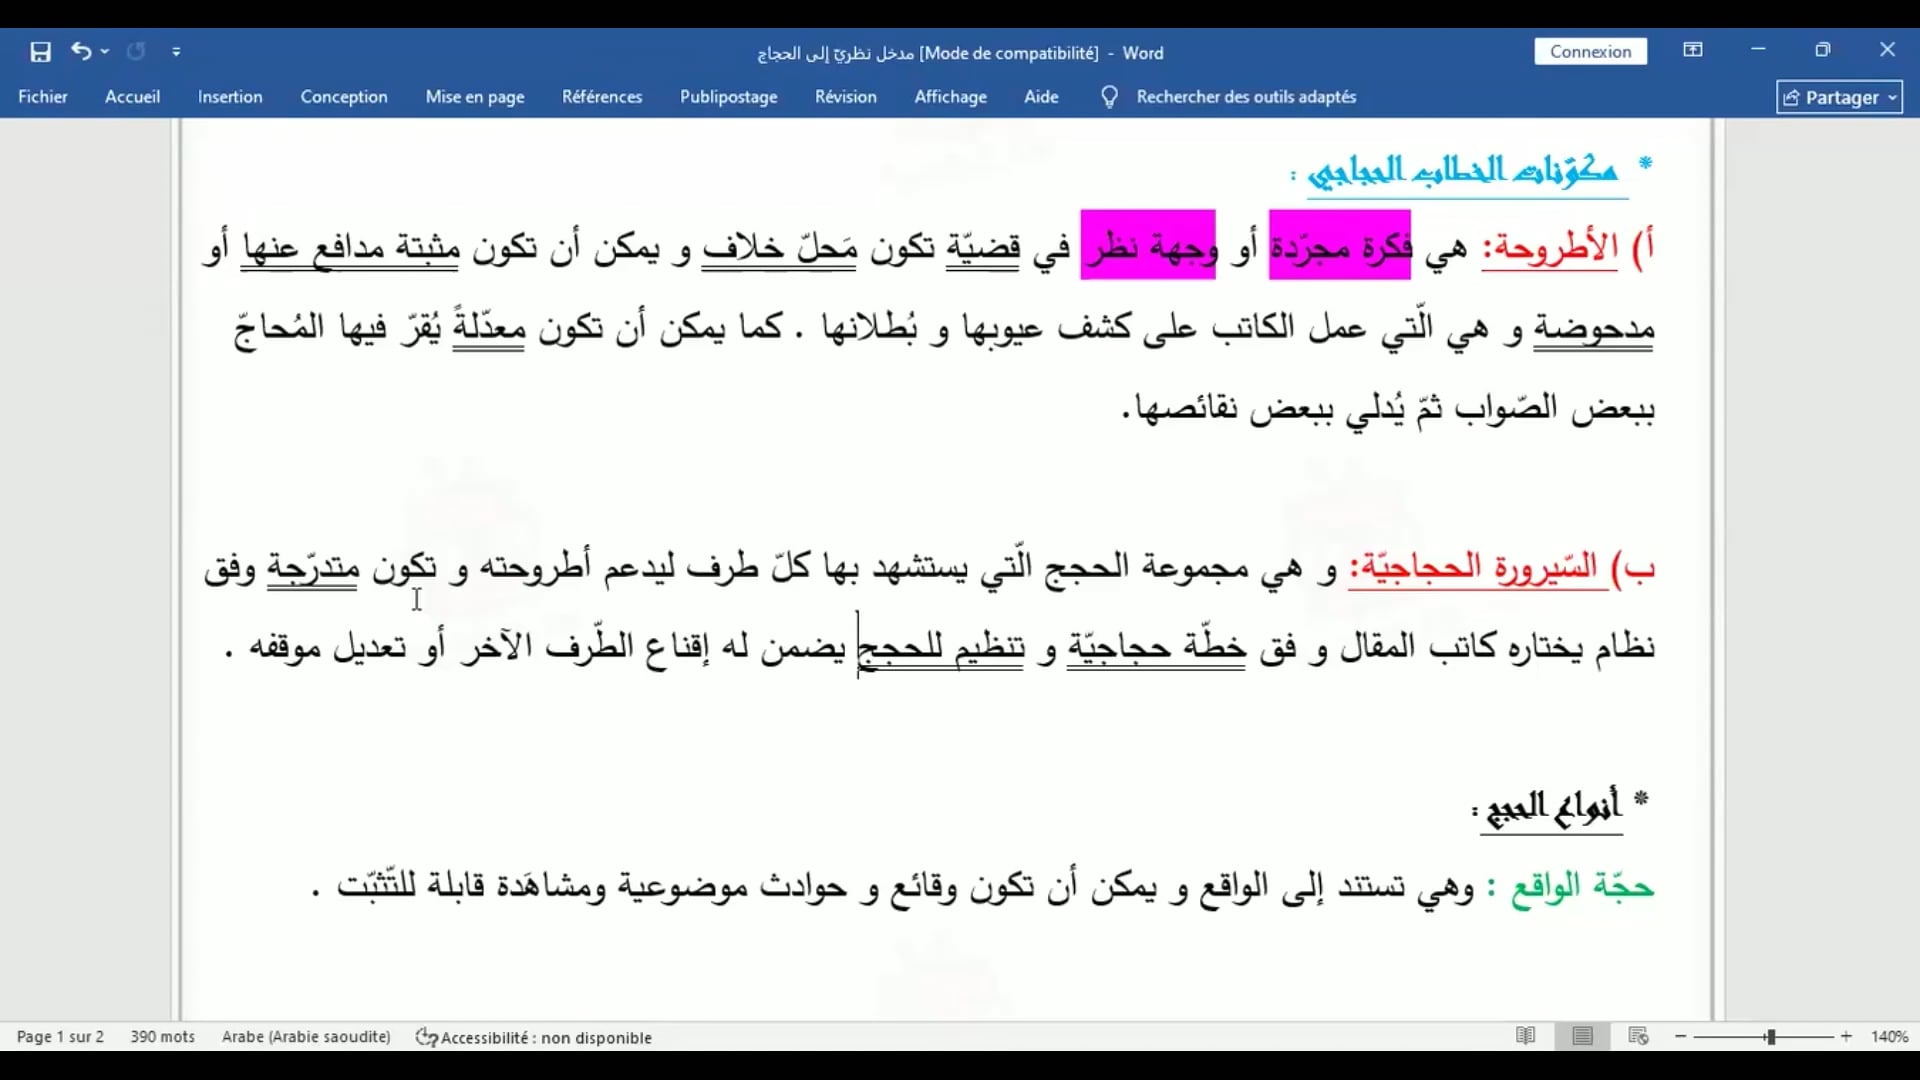Open the ribbon display options icon
1920x1080 pixels.
1693,50
